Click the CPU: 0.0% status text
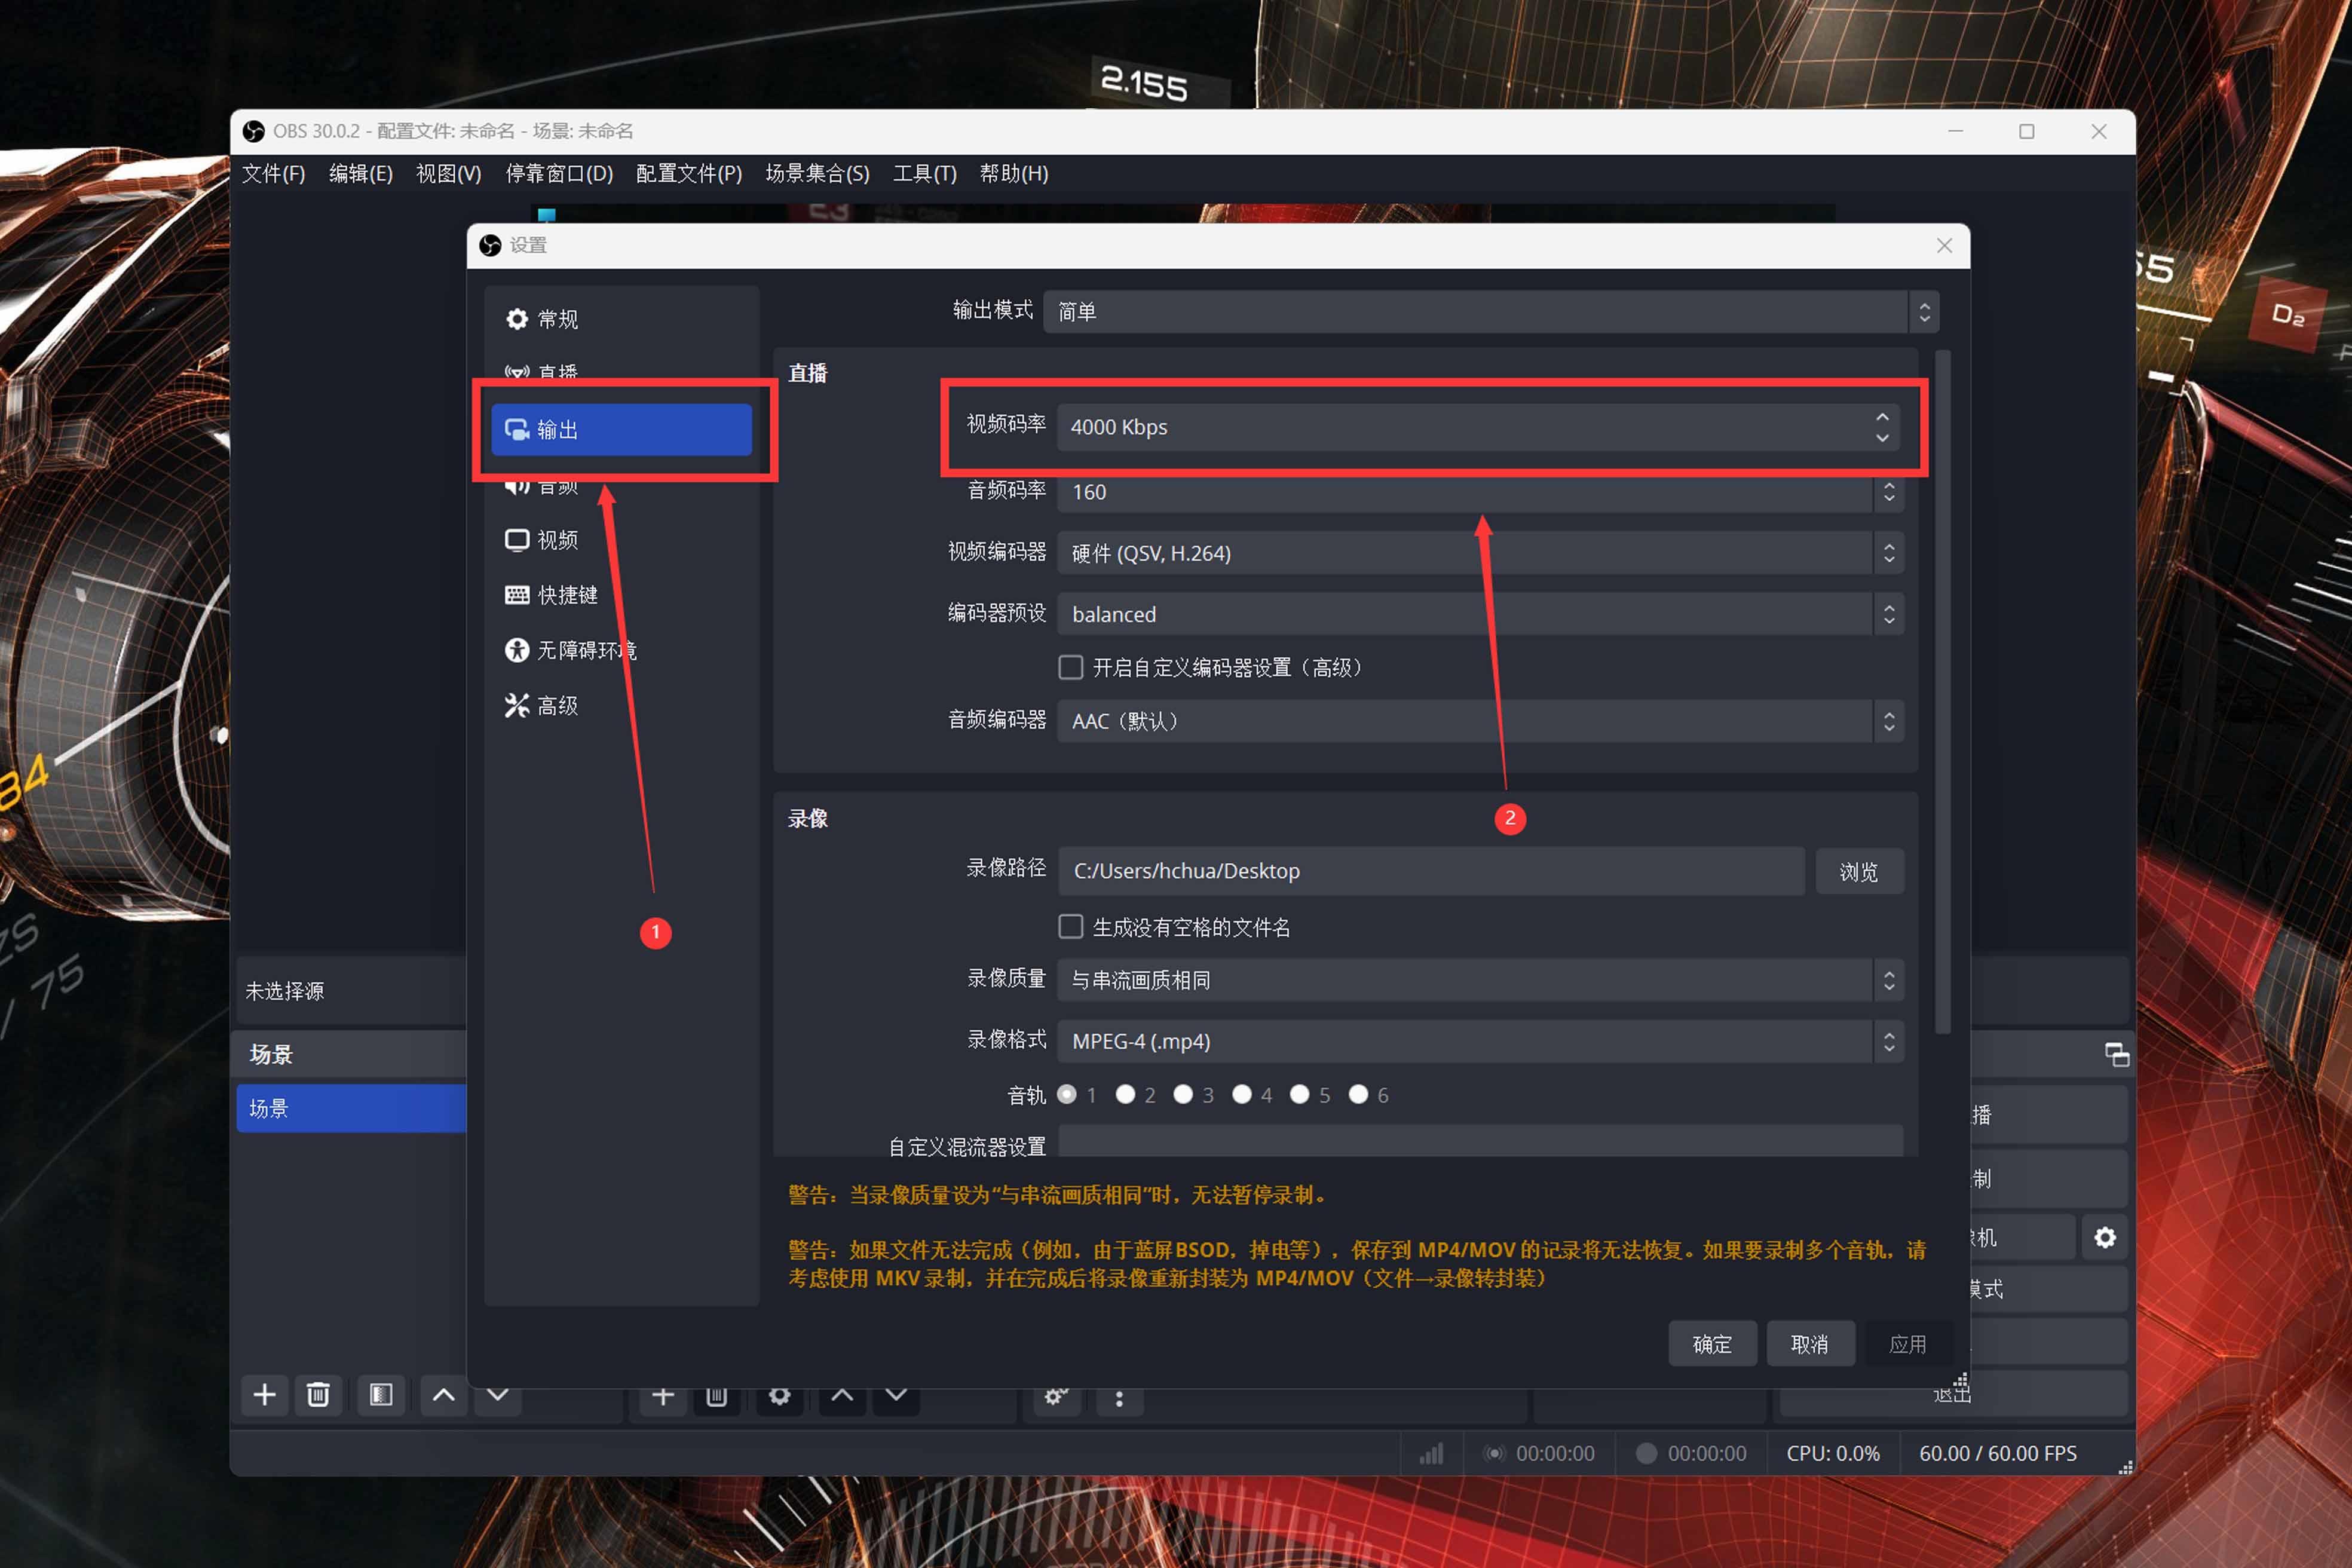Viewport: 2352px width, 1568px height. coord(1833,1453)
